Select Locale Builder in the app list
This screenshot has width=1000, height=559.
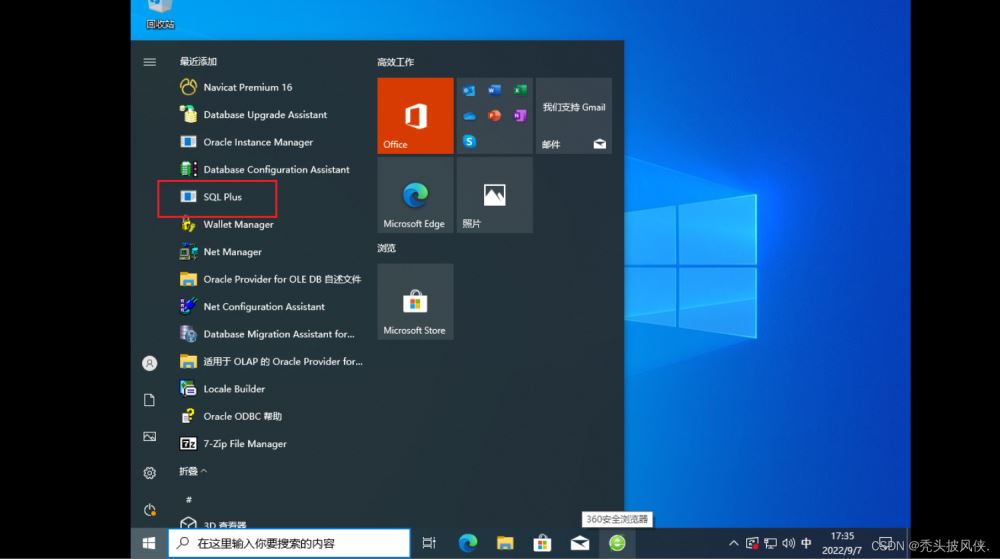[x=234, y=389]
